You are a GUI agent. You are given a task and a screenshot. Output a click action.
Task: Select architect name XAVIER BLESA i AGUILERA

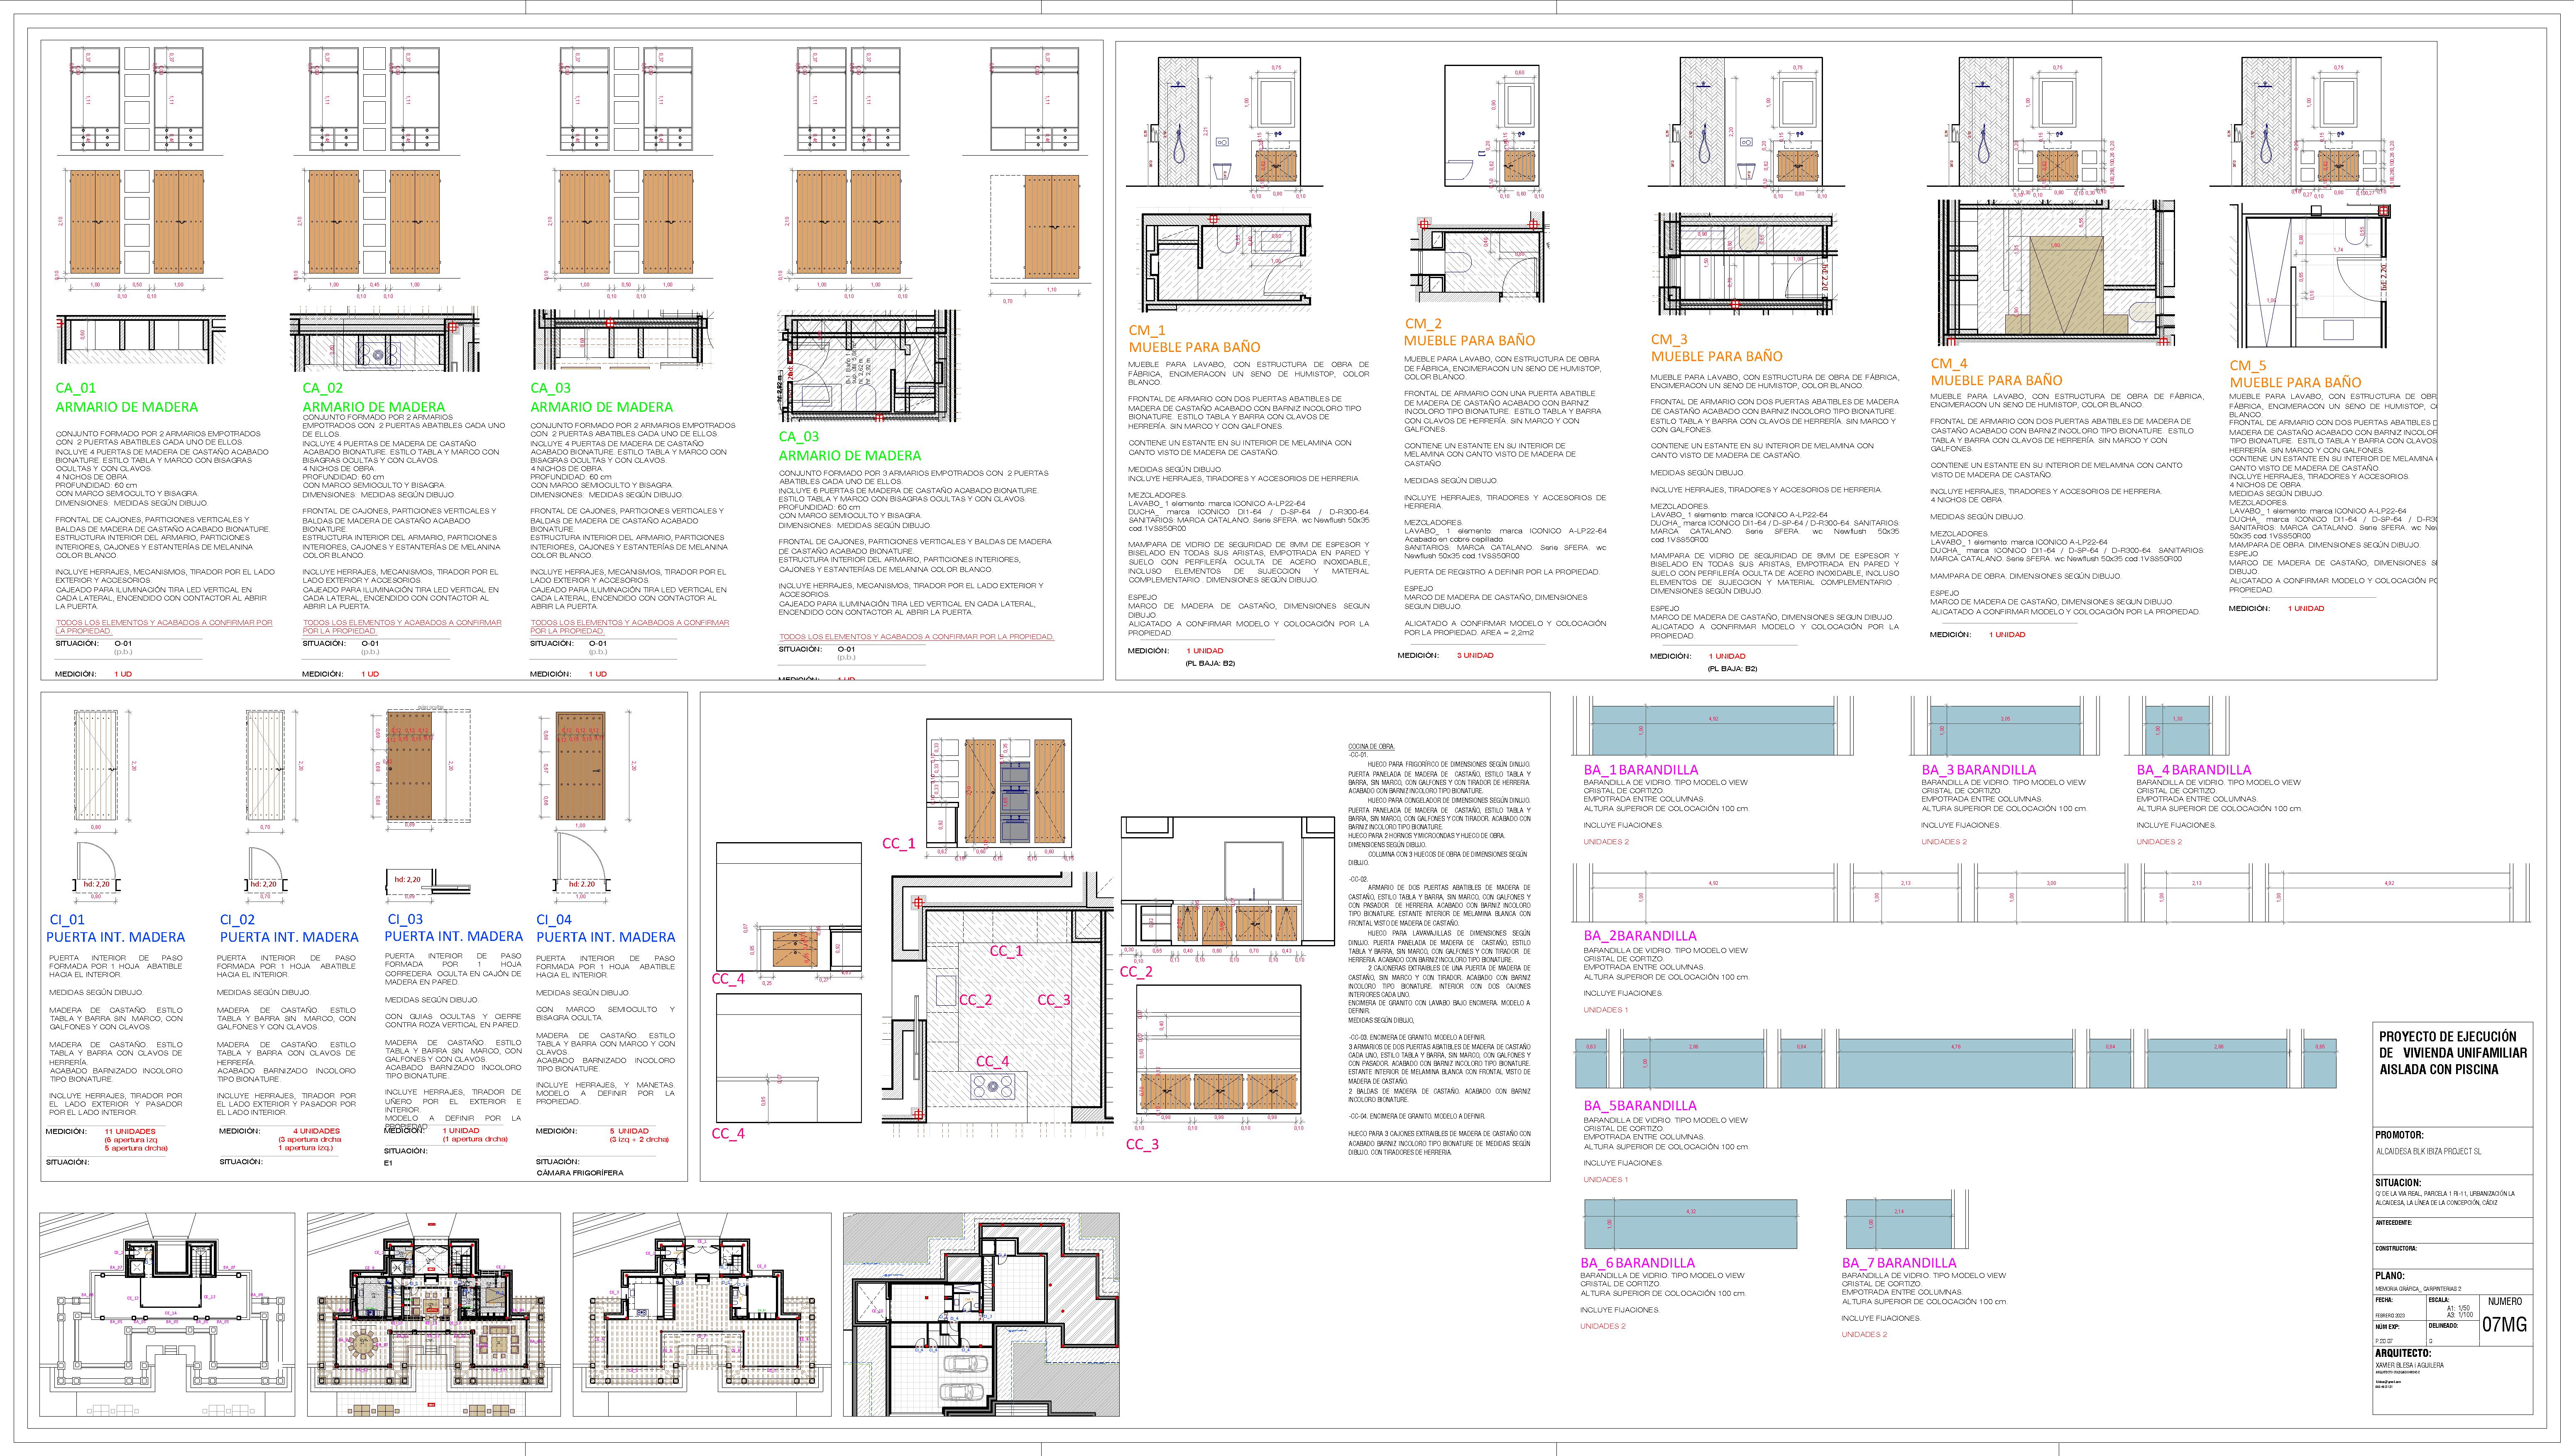2410,1365
